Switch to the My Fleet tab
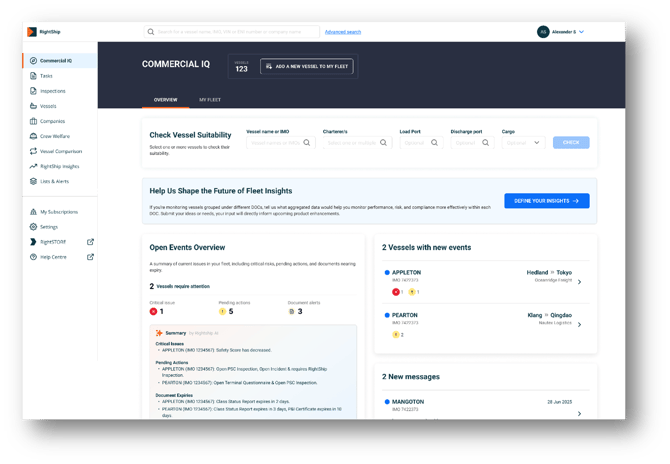Viewport: 670px width, 464px height. [x=210, y=100]
